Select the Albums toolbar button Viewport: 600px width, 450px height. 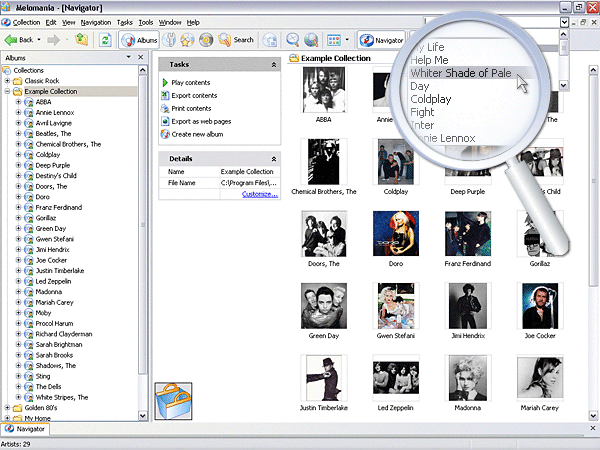[139, 40]
